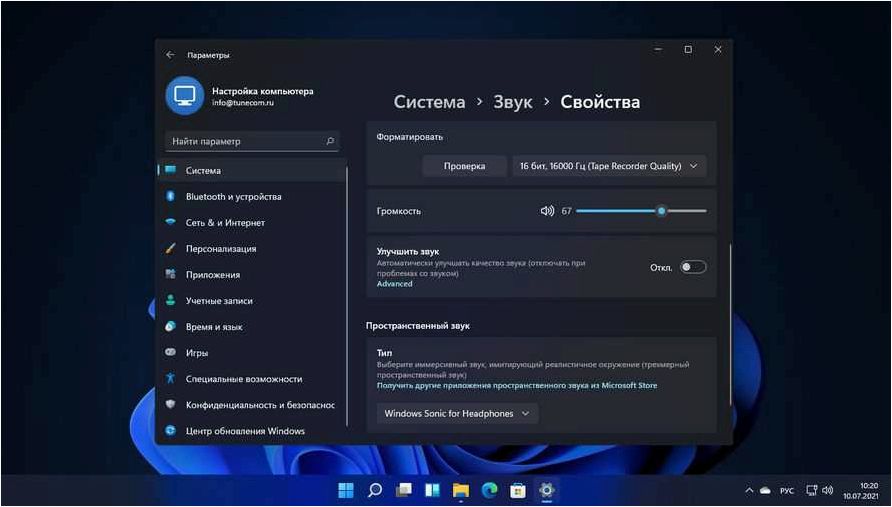Click the sound properties vertical scrollbar
Viewport: 892px width, 507px height.
point(730,324)
